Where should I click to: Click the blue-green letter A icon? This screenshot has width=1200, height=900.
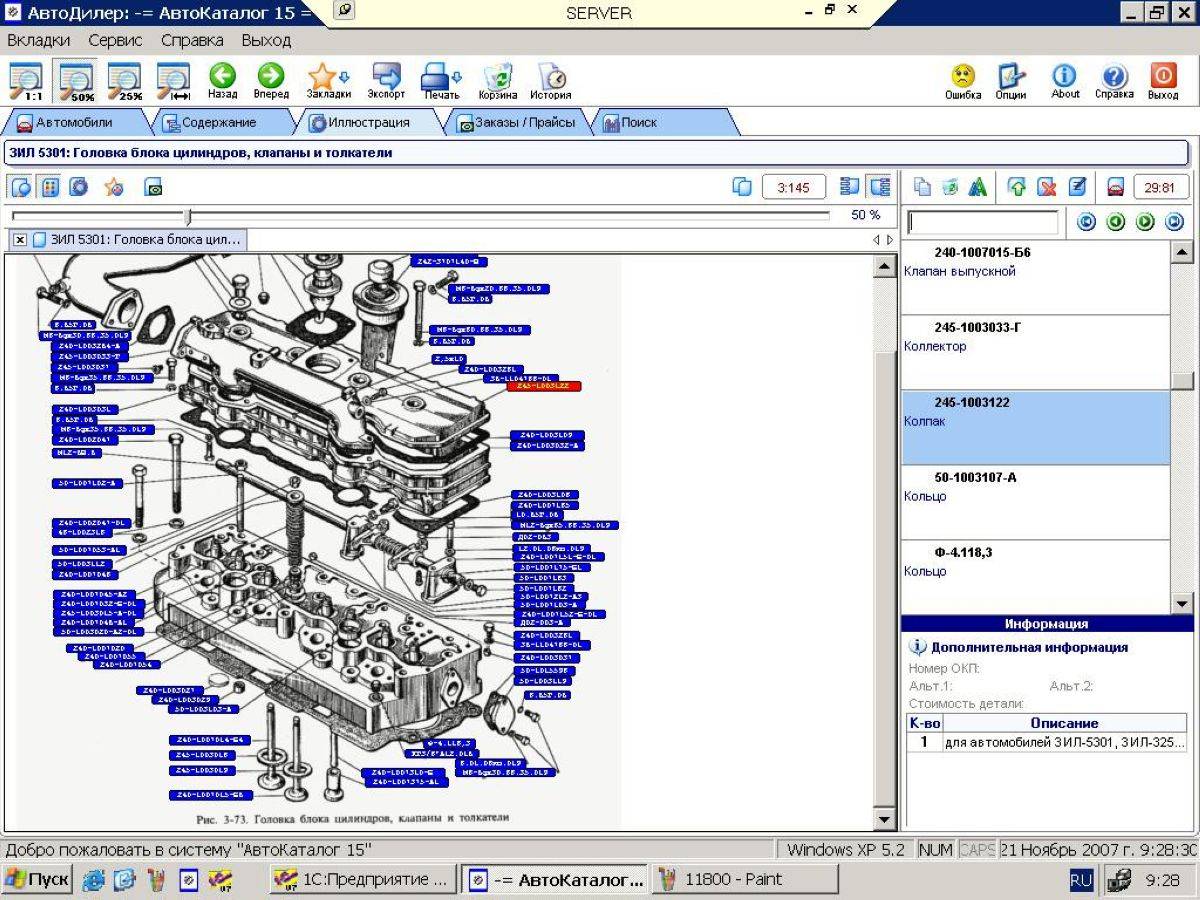[979, 187]
